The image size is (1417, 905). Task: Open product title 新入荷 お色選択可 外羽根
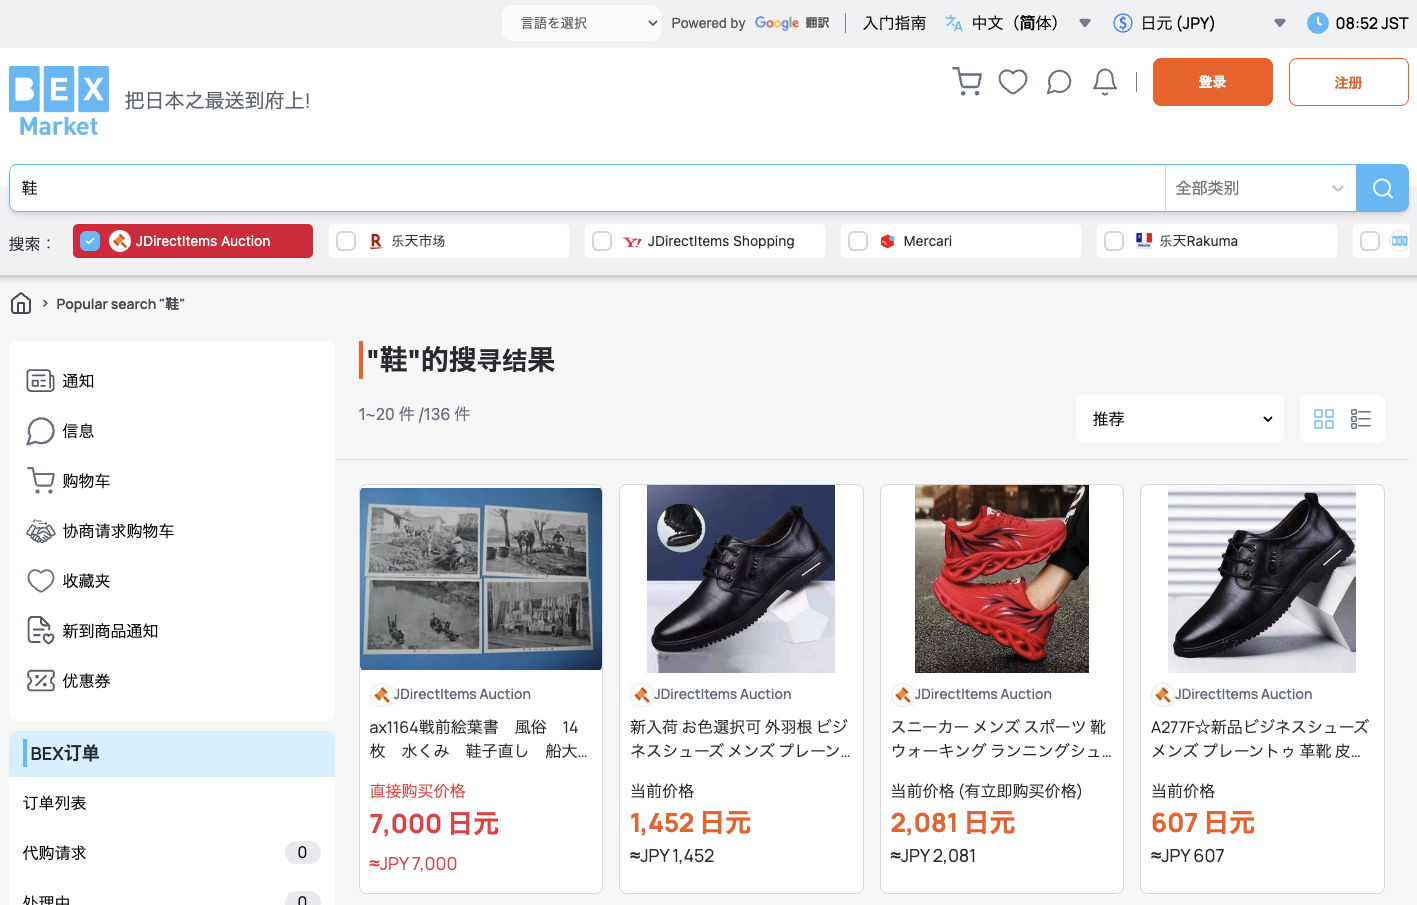click(740, 739)
